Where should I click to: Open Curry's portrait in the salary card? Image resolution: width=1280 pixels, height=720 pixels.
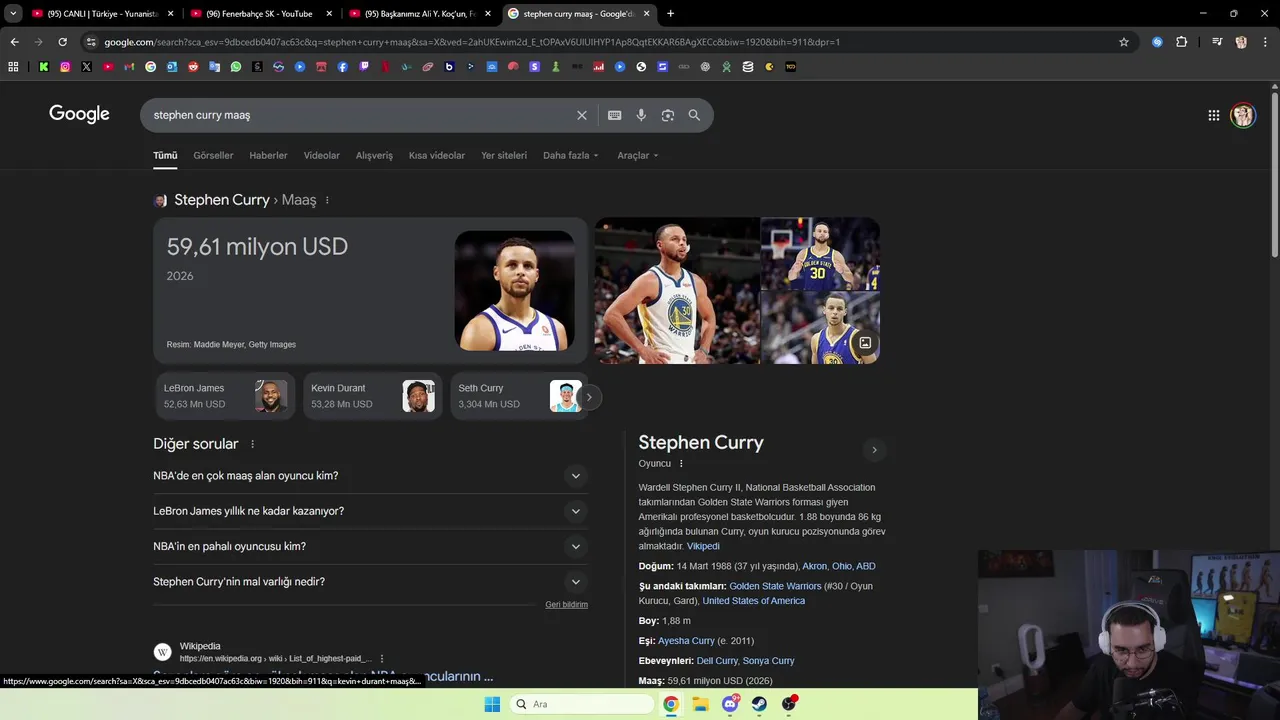point(514,291)
